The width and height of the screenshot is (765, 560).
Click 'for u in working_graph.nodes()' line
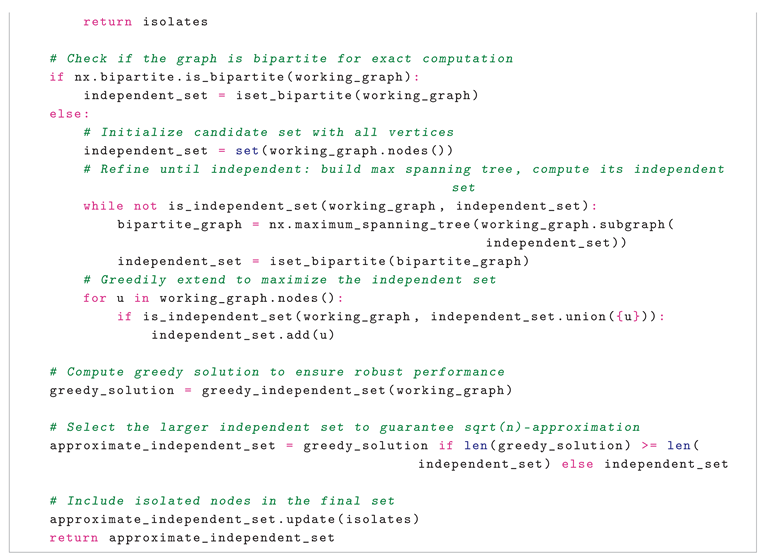coord(213,298)
